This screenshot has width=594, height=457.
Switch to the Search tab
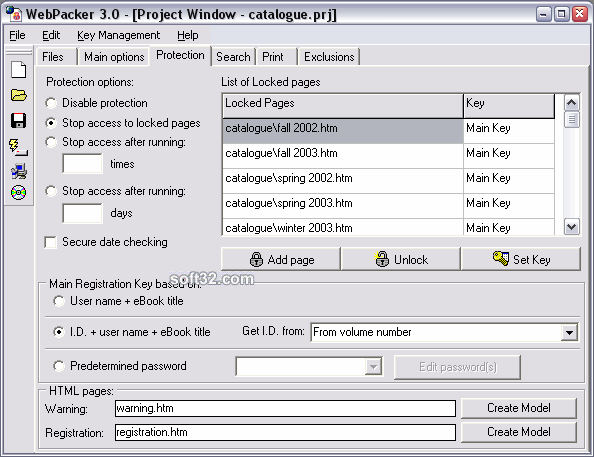(233, 57)
